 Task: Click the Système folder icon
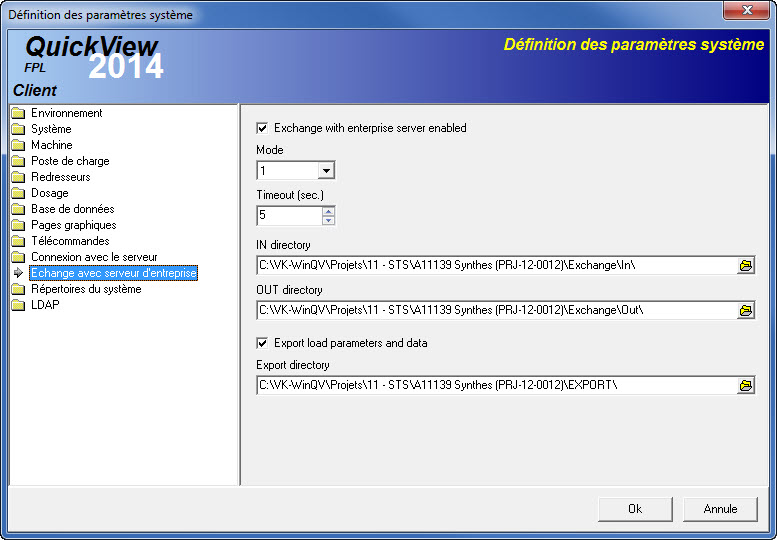[18, 129]
